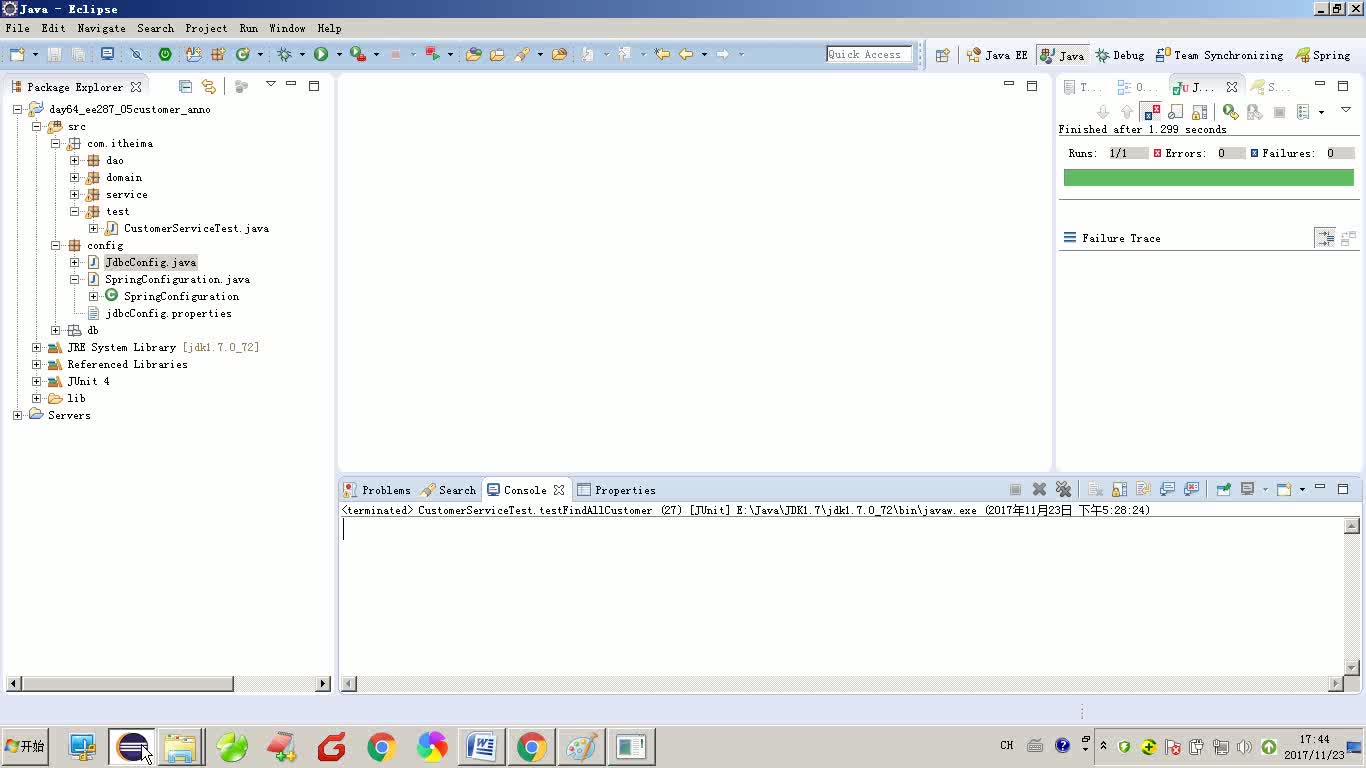Toggle Link with Editor in Package Explorer
The width and height of the screenshot is (1366, 768).
pyautogui.click(x=208, y=86)
